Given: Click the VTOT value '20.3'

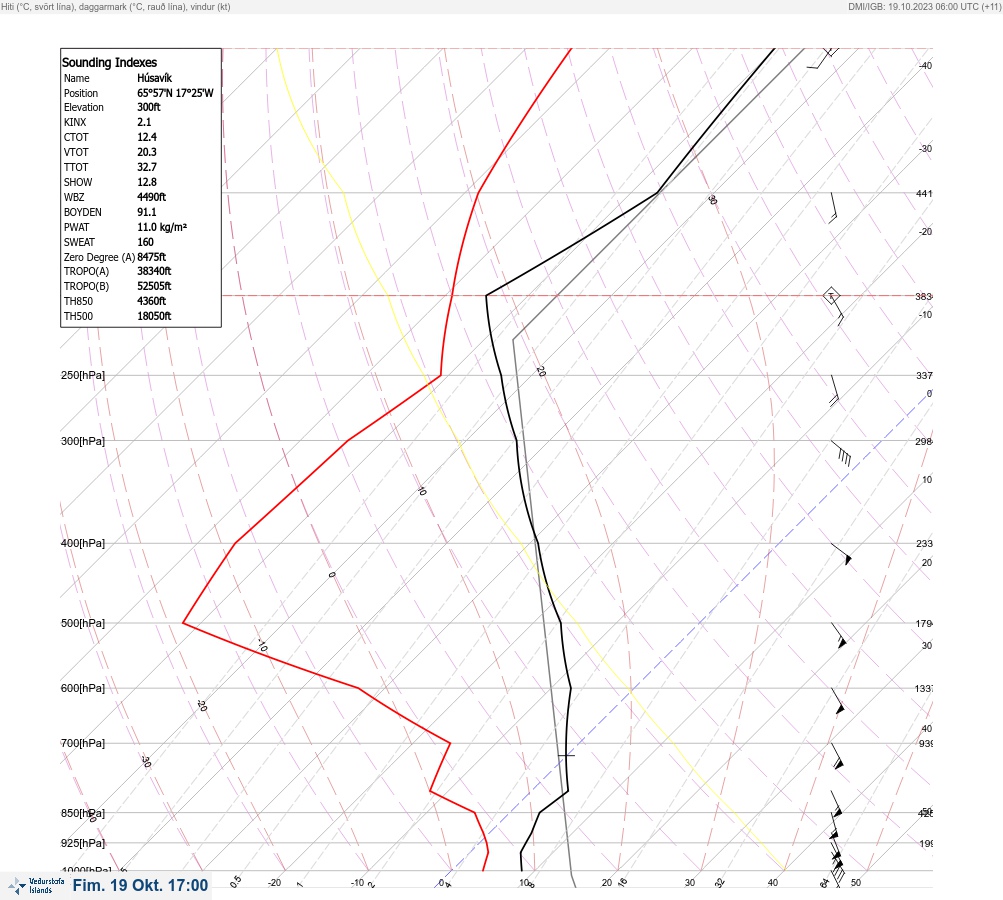Looking at the screenshot, I should [x=146, y=152].
